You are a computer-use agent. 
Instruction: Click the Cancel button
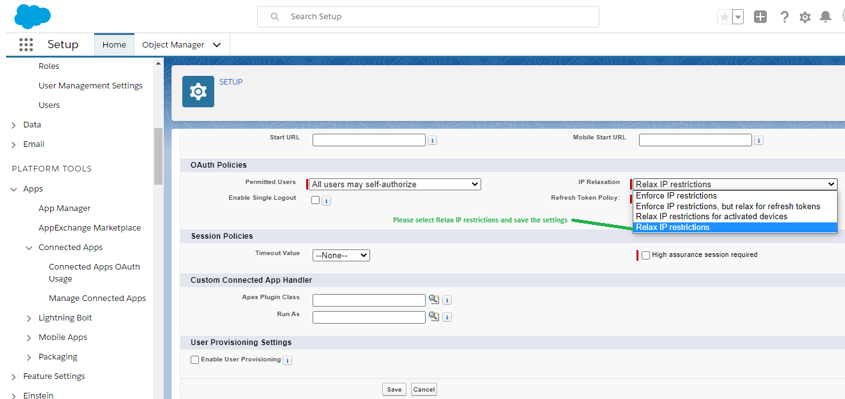point(424,389)
